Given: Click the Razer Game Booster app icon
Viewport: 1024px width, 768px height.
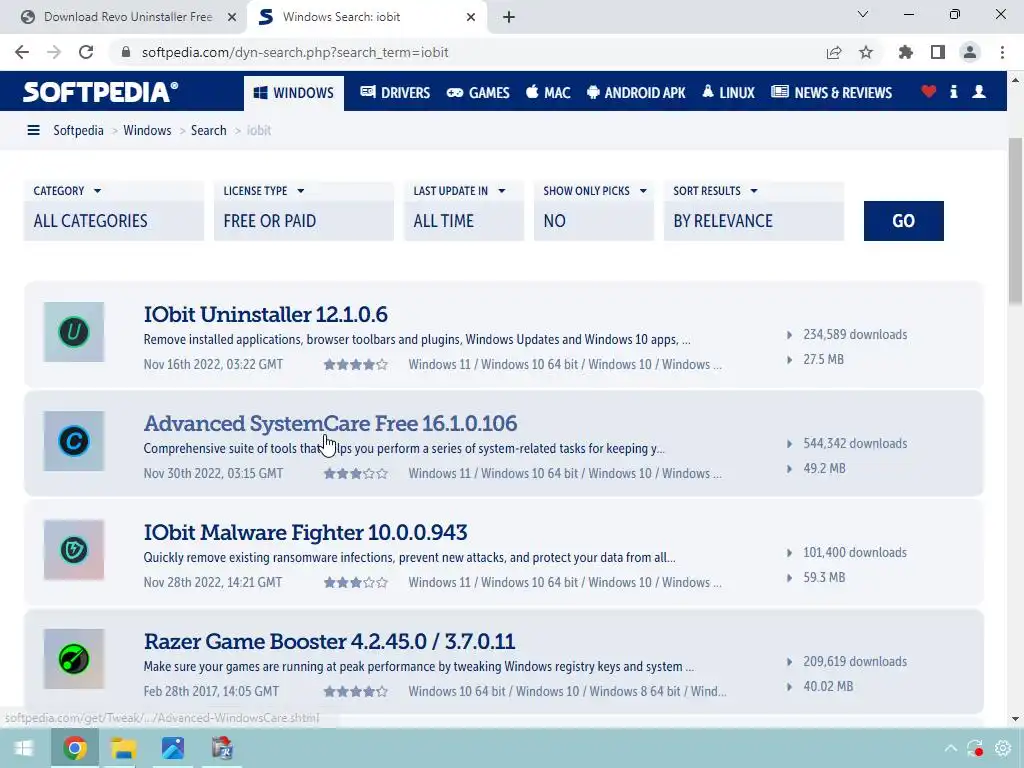Looking at the screenshot, I should [x=74, y=659].
